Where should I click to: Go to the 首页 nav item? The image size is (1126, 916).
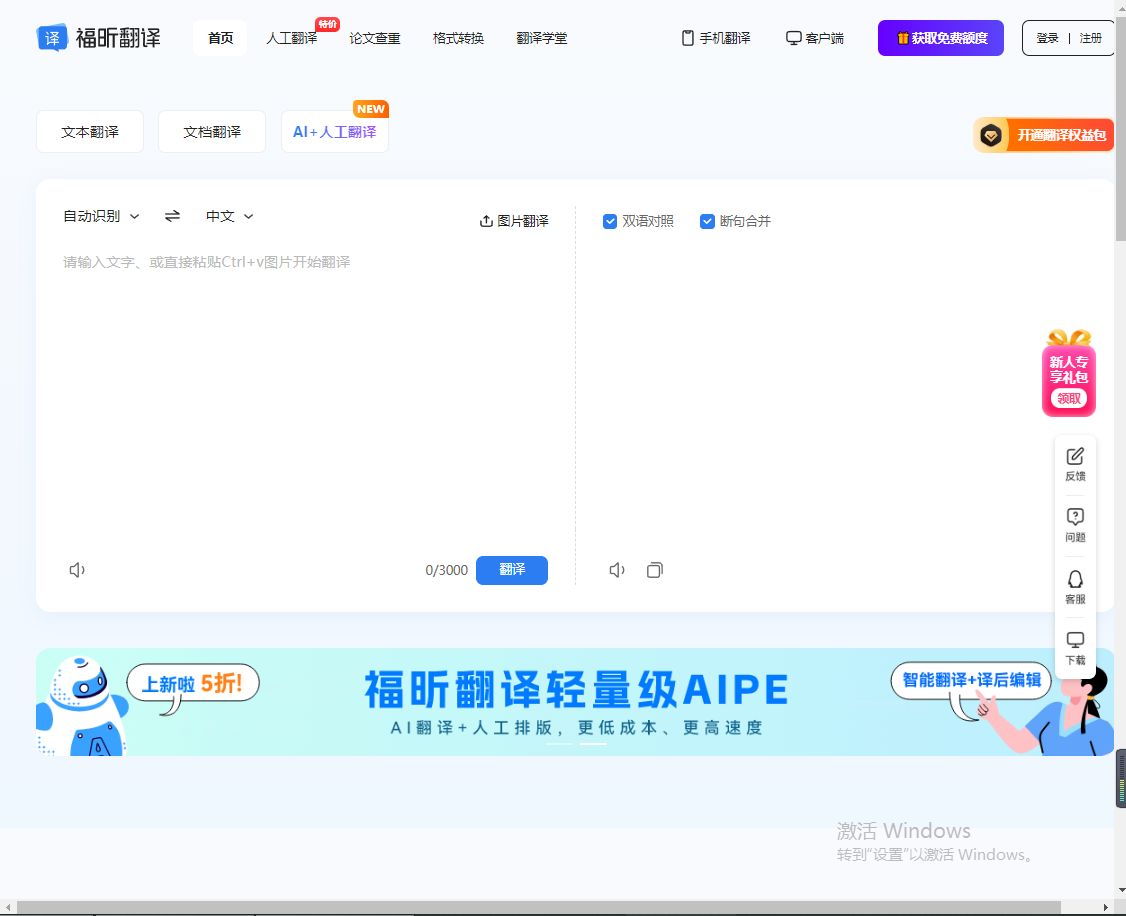[x=220, y=38]
